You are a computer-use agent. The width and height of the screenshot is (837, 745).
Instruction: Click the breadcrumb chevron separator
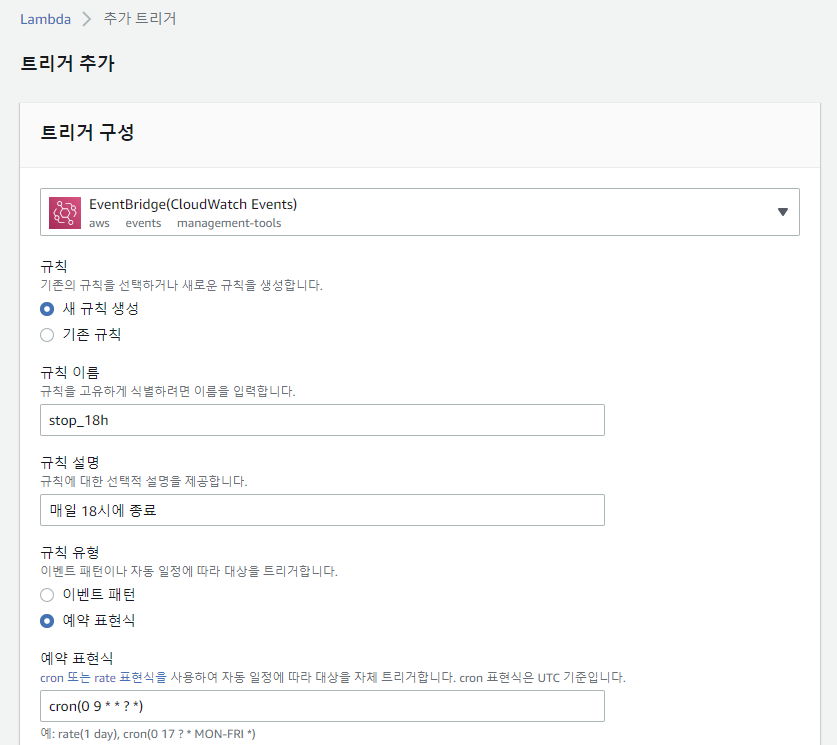click(x=86, y=19)
